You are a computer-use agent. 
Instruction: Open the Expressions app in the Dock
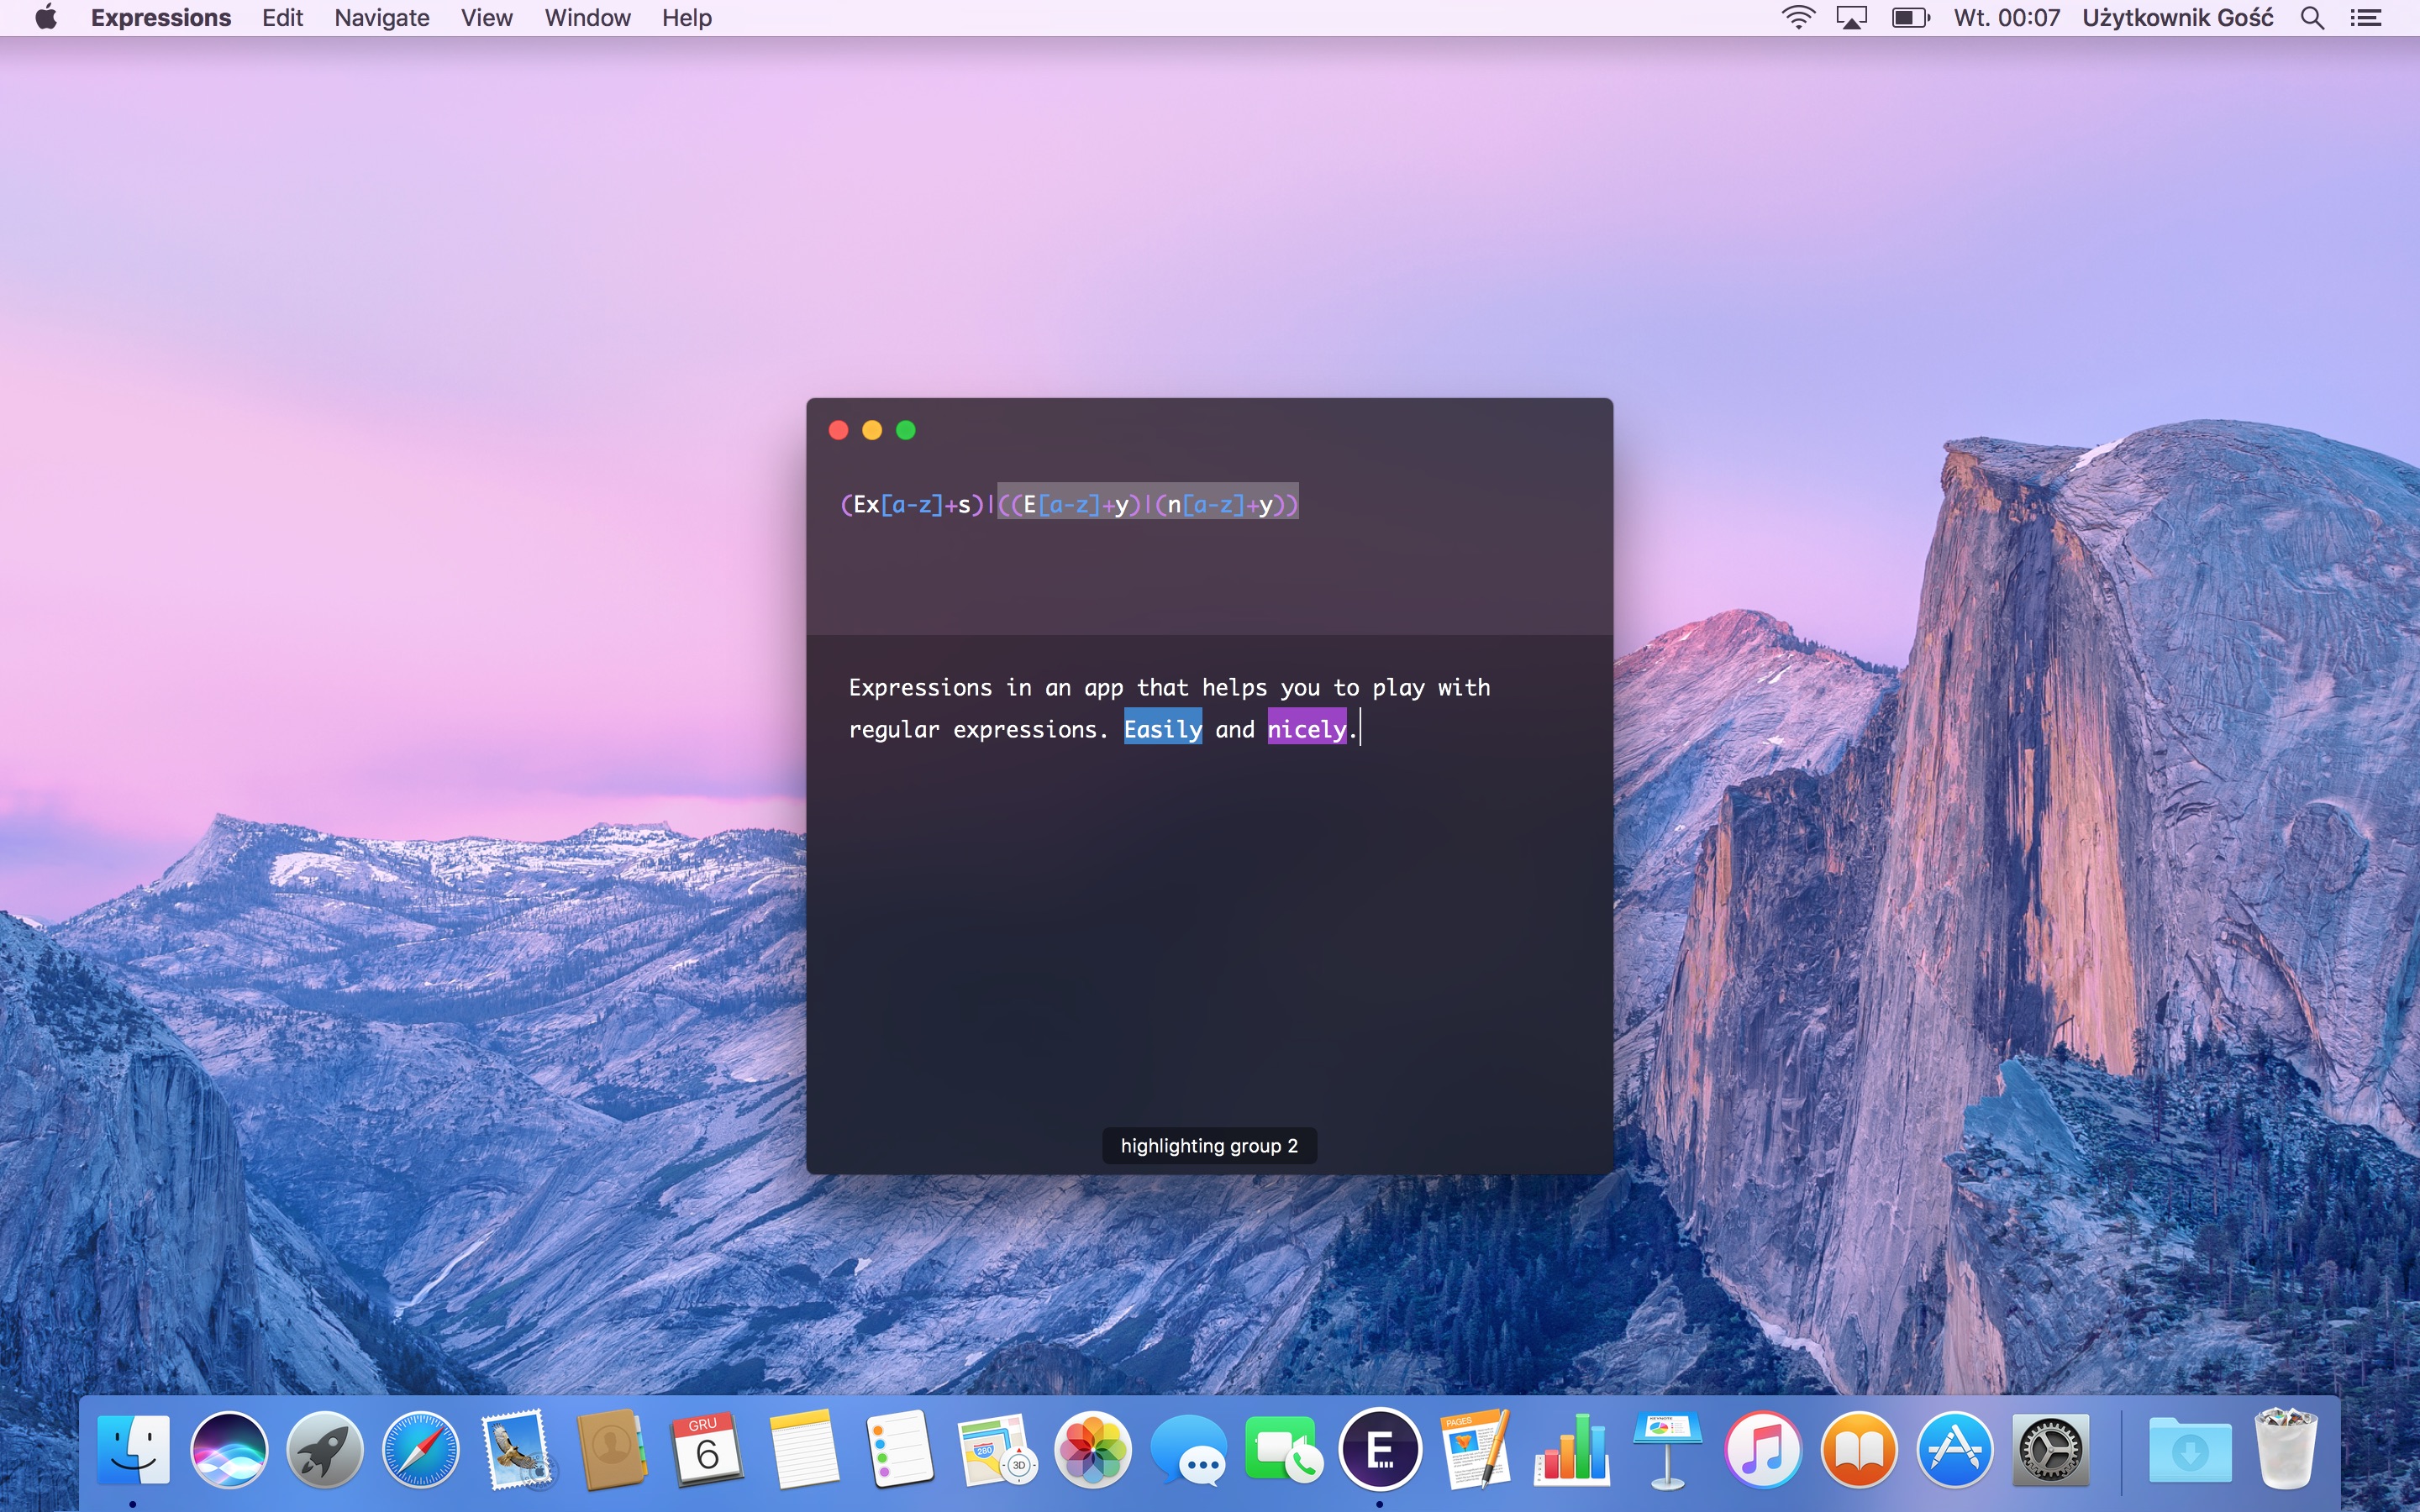(x=1380, y=1448)
